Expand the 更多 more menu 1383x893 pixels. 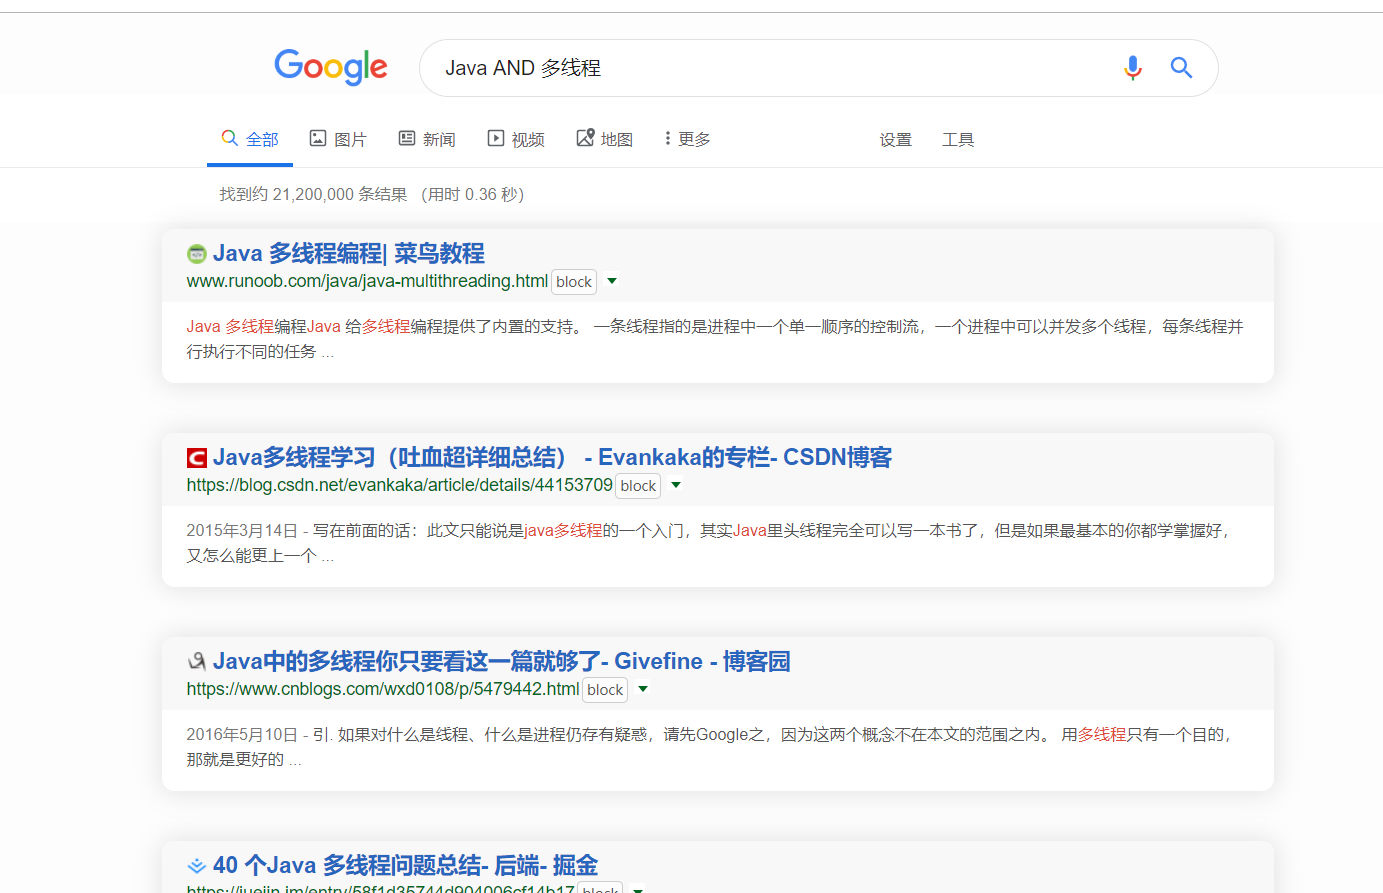pos(687,139)
